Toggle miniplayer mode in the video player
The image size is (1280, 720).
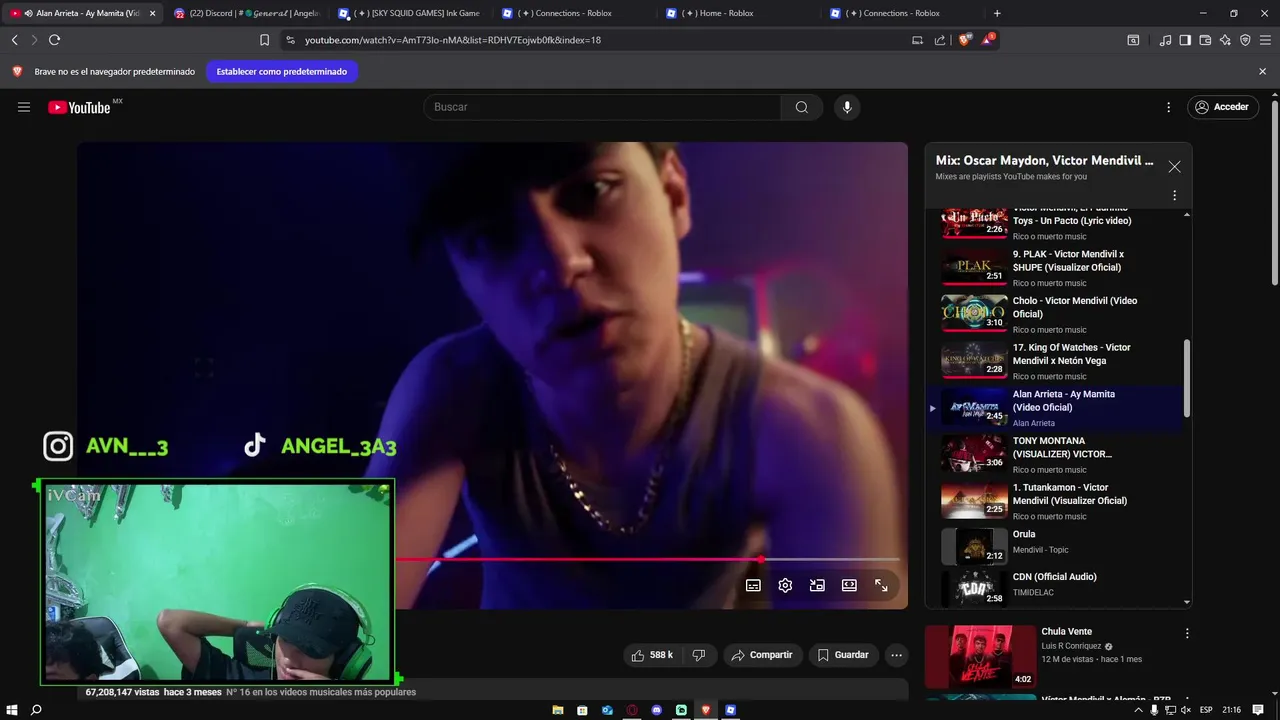tap(817, 585)
